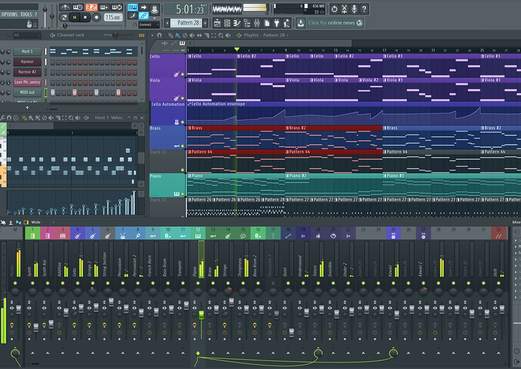Open the channel rack 'All' filter dropdown
Viewport: 521px width, 369px height.
(x=27, y=35)
